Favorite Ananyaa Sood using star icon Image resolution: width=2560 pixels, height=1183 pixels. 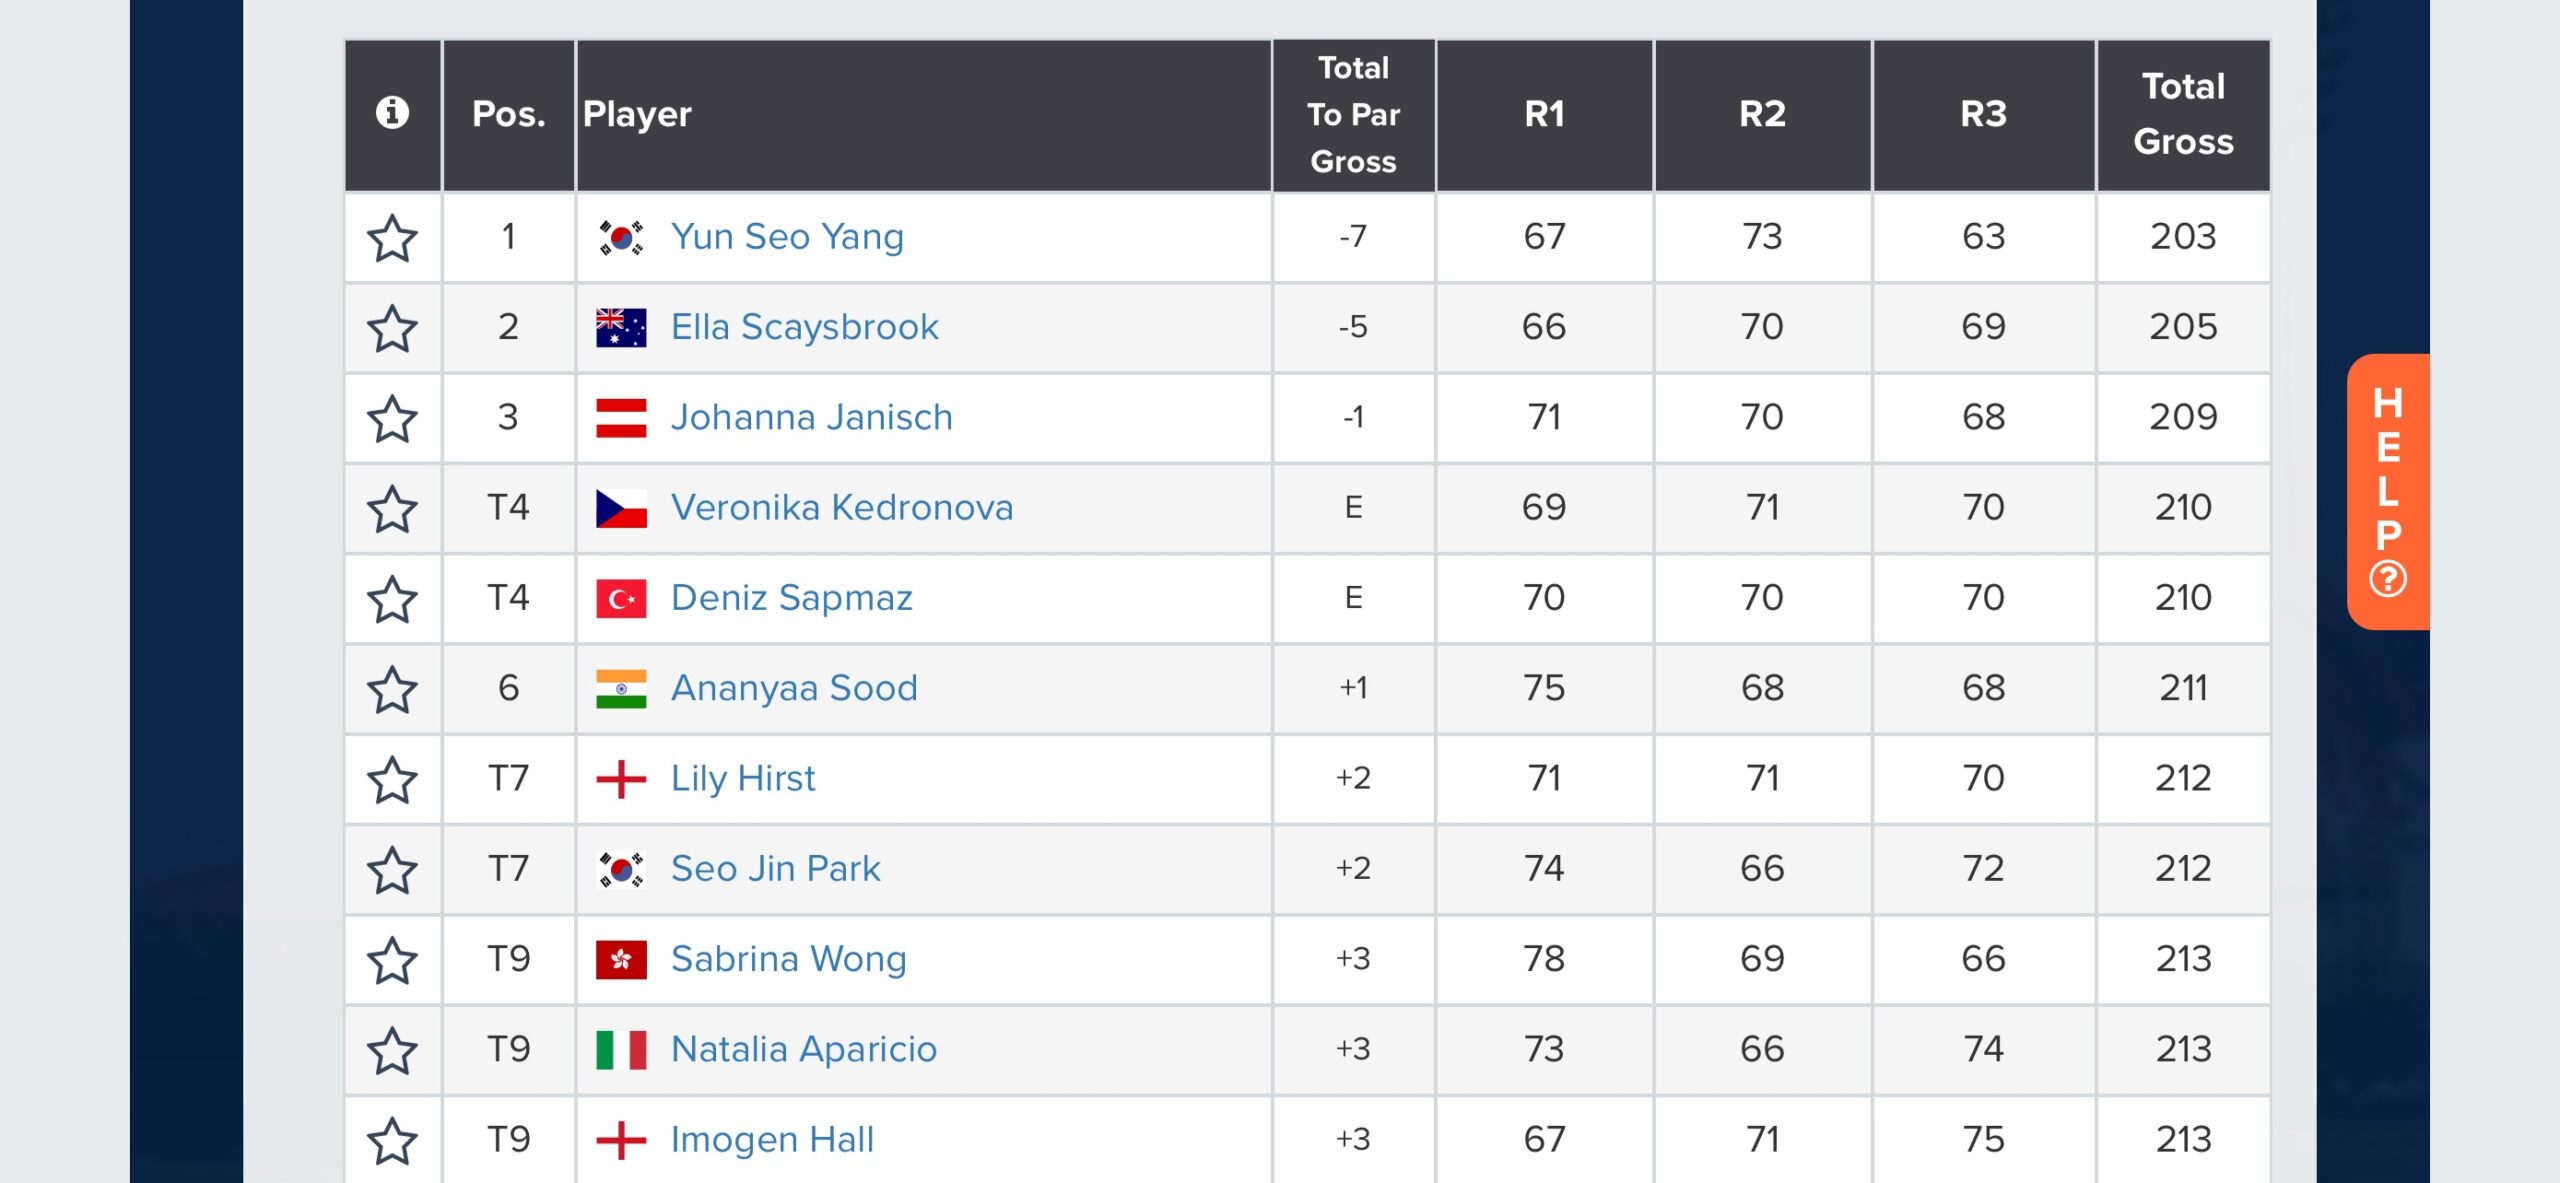[392, 689]
